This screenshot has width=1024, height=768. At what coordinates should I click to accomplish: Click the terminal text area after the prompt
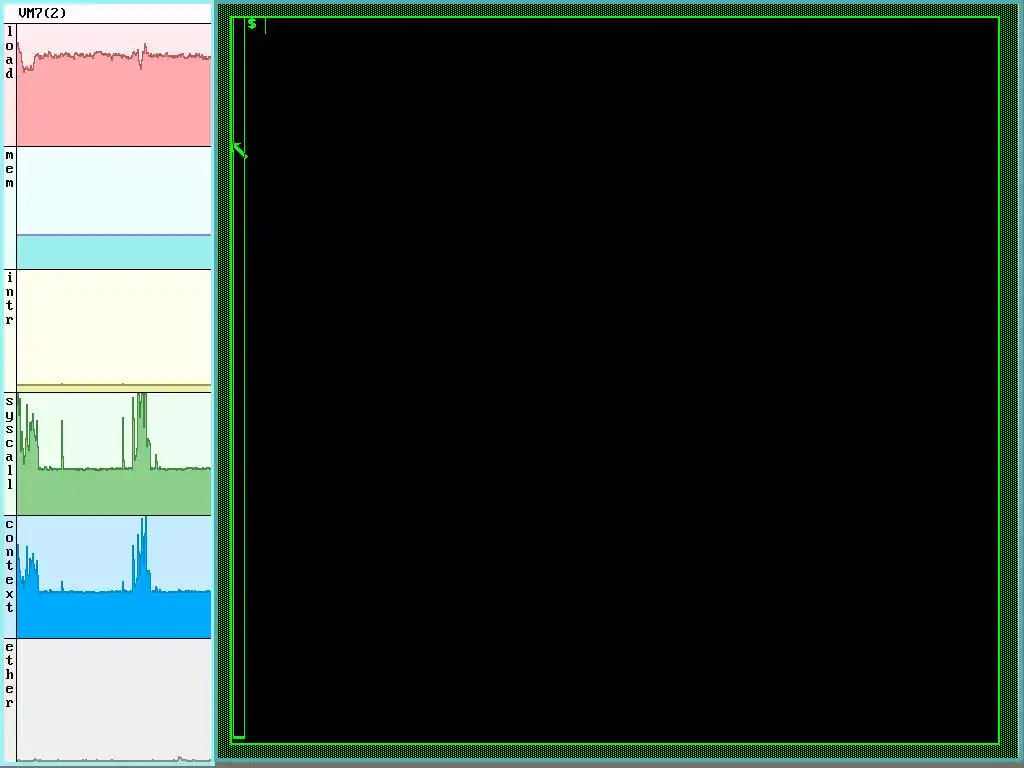click(x=622, y=380)
